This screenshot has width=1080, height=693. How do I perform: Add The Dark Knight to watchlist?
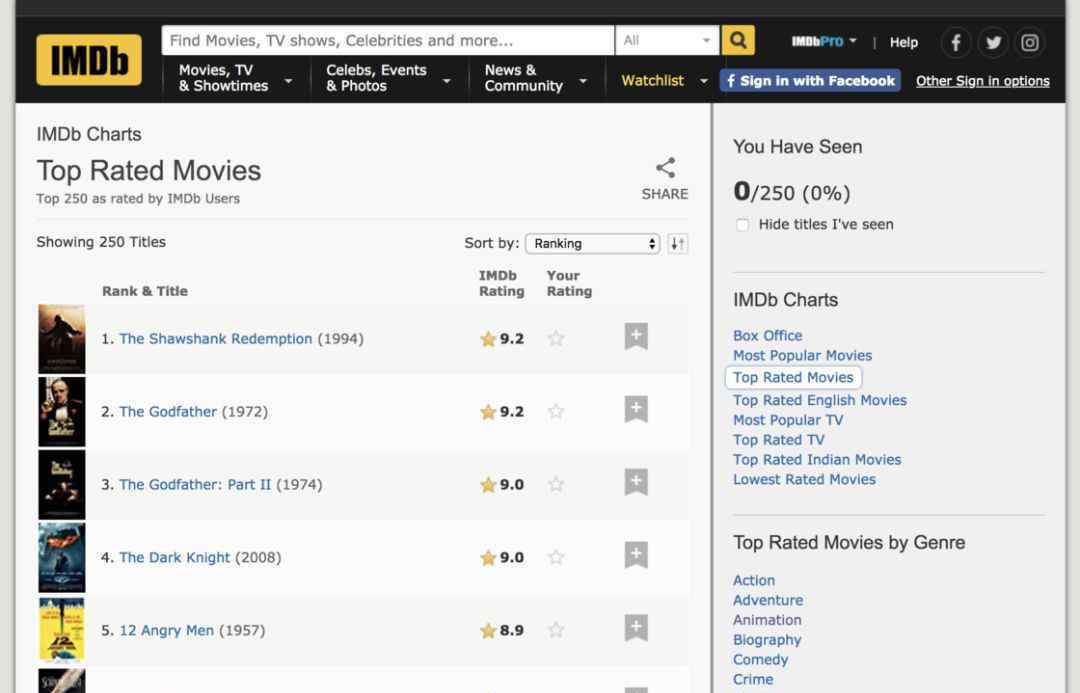tap(636, 555)
